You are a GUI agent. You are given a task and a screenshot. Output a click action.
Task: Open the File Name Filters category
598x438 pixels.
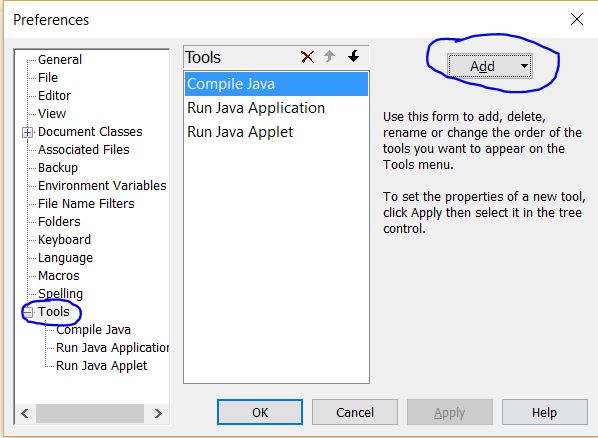pyautogui.click(x=86, y=203)
